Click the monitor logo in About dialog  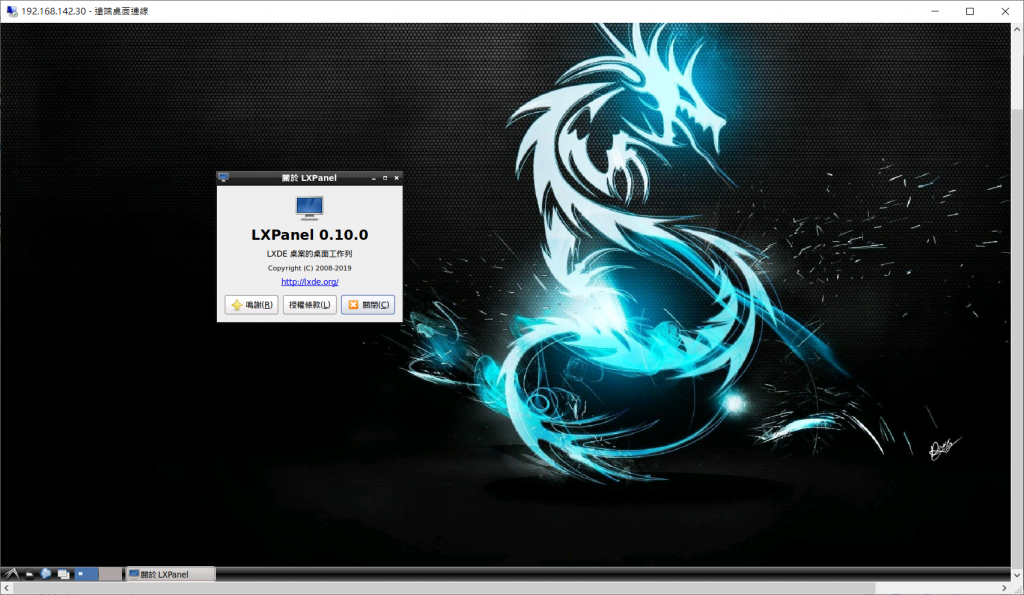pos(310,208)
